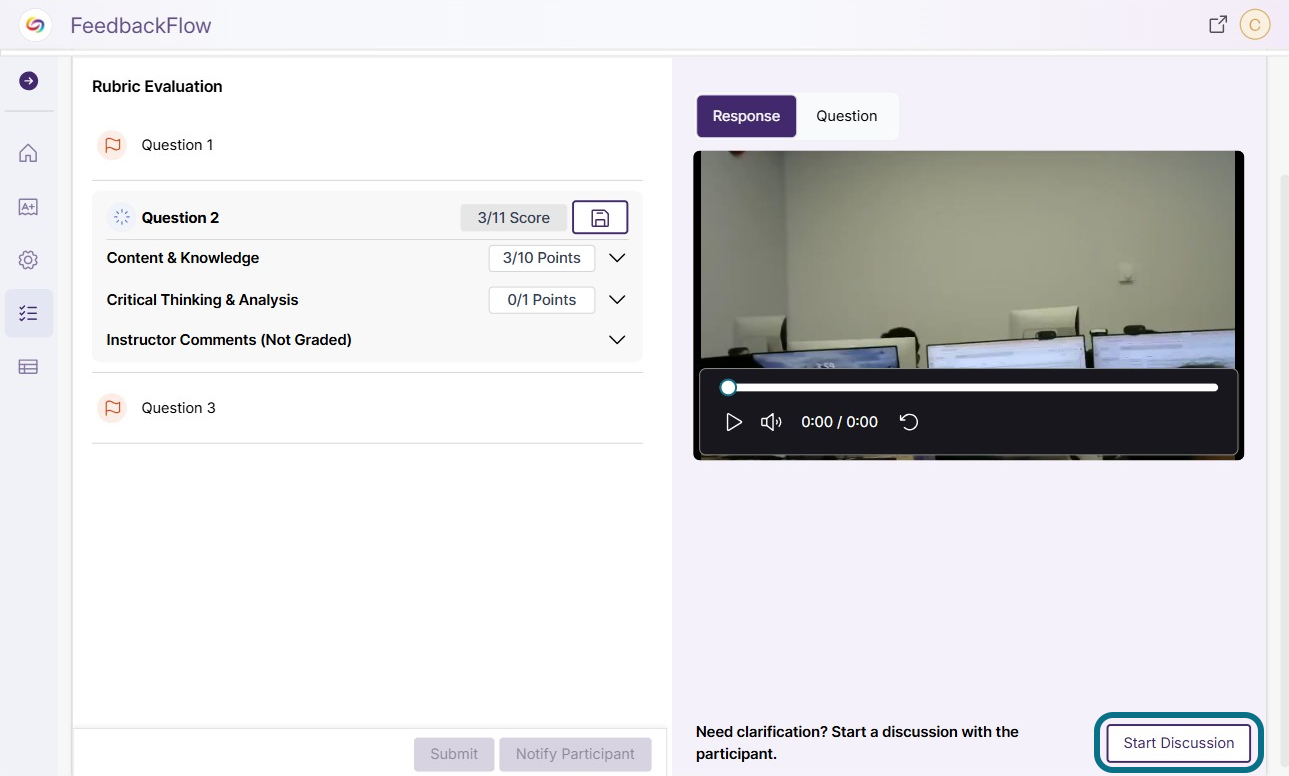Switch to the Question tab
The width and height of the screenshot is (1289, 776).
847,116
